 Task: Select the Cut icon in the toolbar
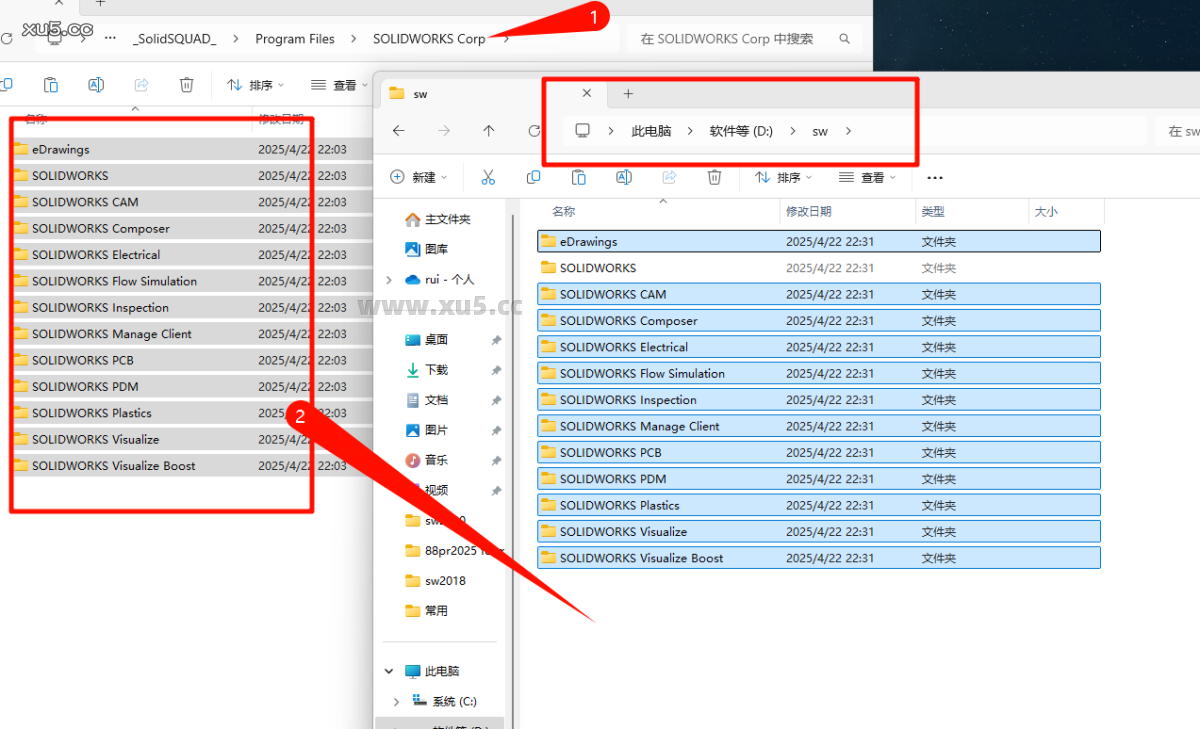(x=488, y=177)
